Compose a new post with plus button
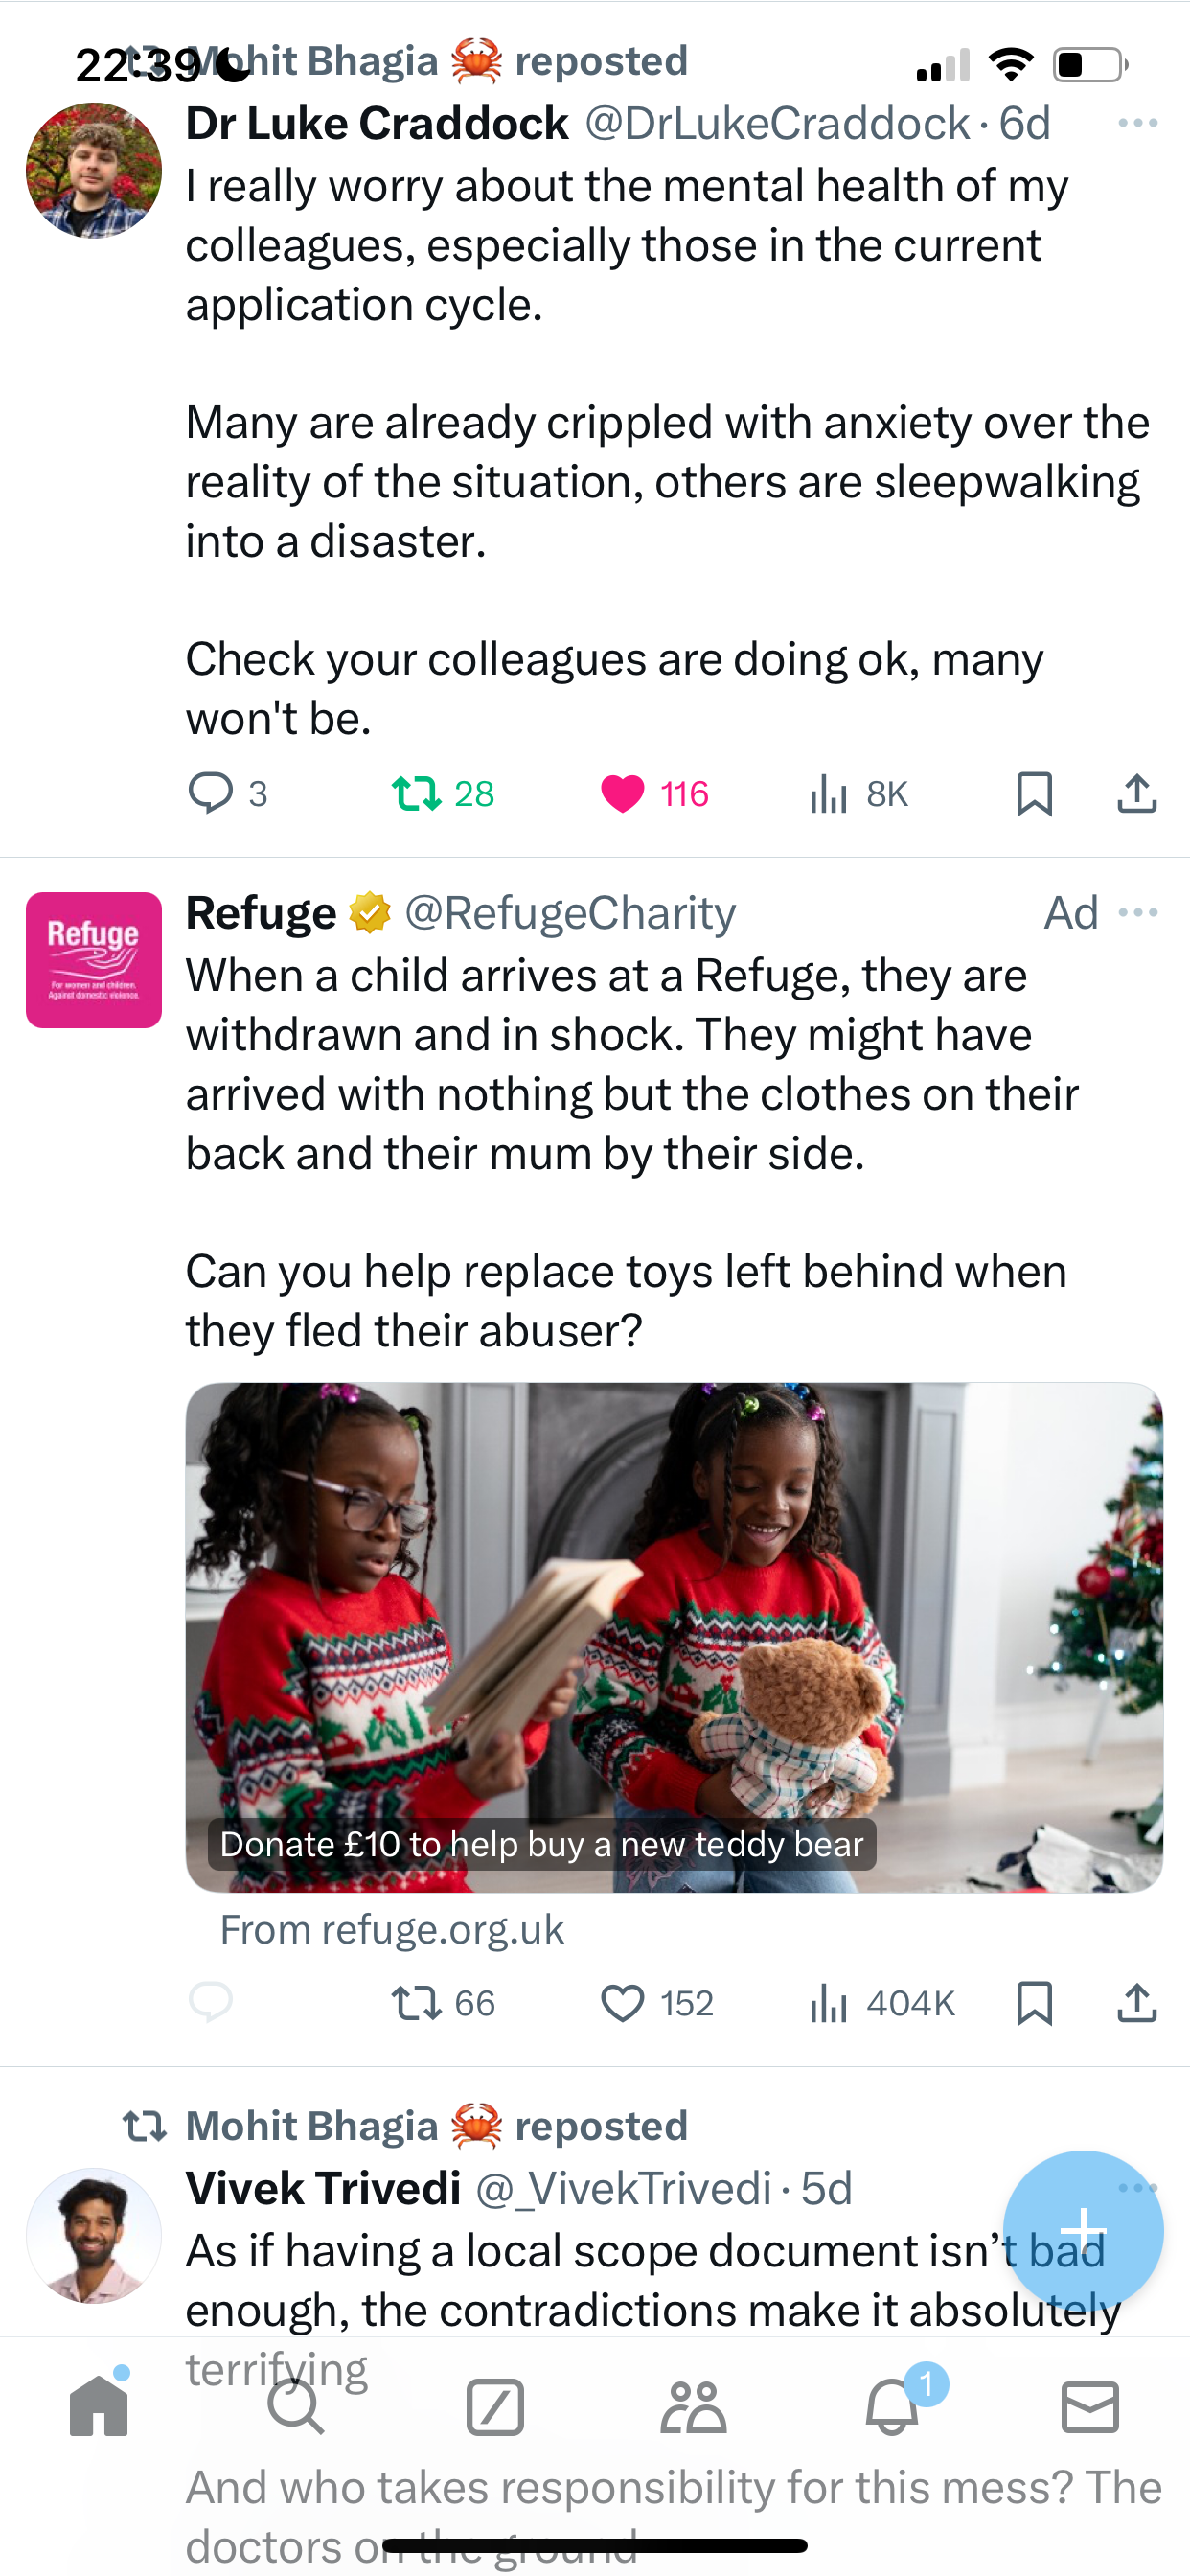Viewport: 1190px width, 2576px height. tap(1083, 2230)
